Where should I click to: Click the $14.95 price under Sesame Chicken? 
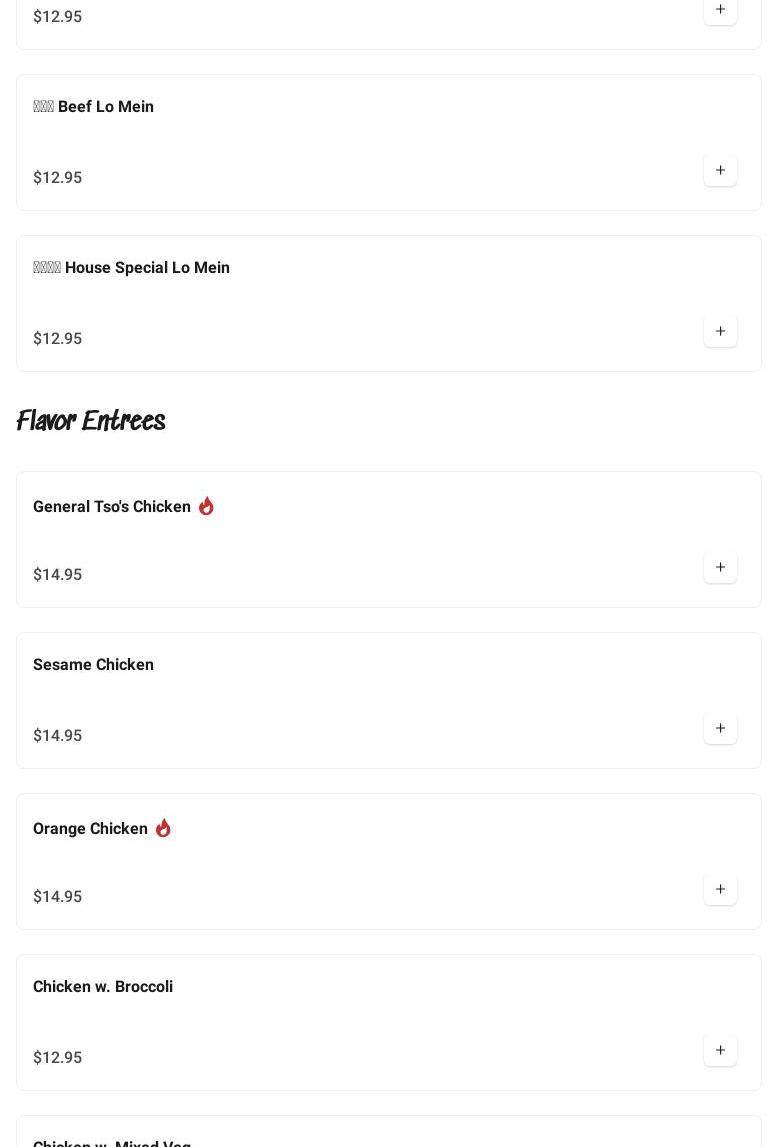tap(58, 736)
